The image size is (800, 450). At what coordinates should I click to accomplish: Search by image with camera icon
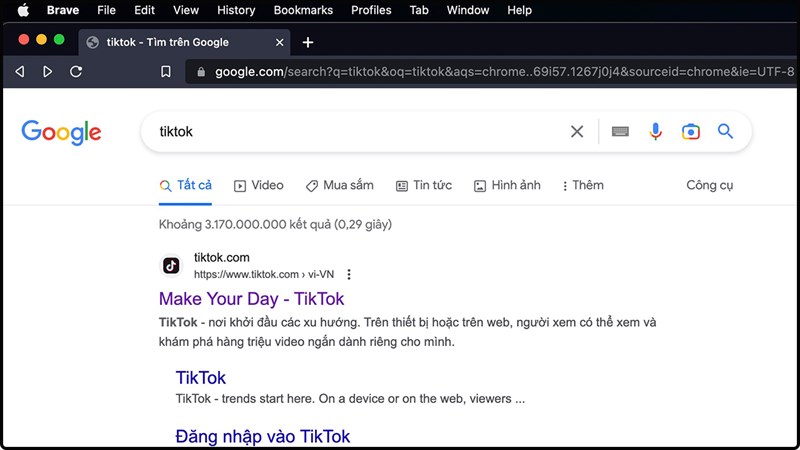click(x=690, y=132)
